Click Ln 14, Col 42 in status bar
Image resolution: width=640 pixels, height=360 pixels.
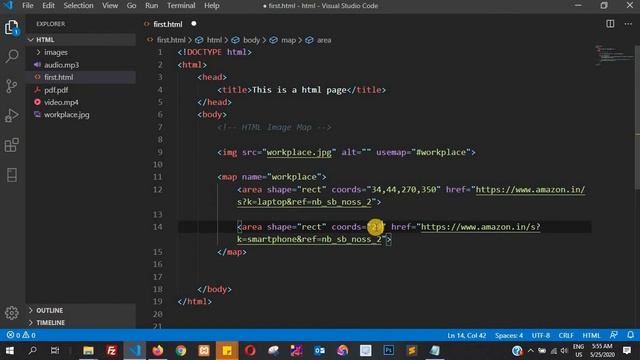pyautogui.click(x=467, y=335)
